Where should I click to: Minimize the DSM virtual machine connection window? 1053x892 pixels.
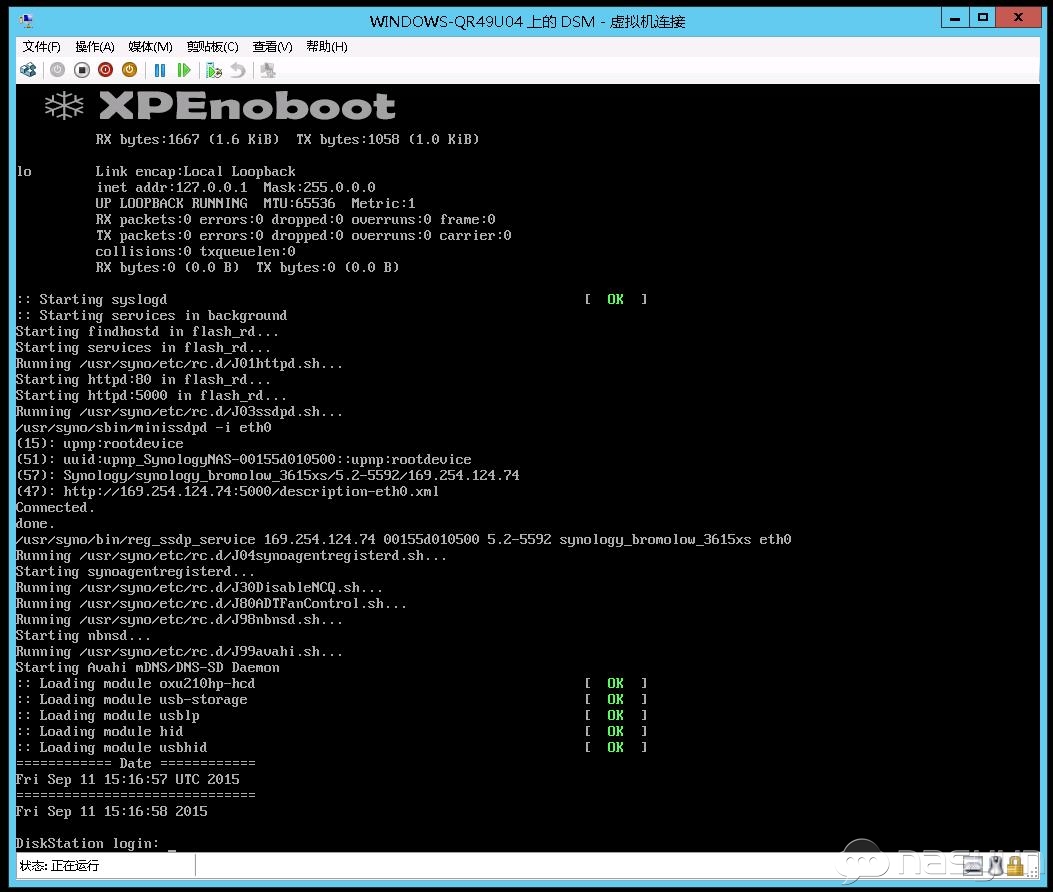[955, 18]
